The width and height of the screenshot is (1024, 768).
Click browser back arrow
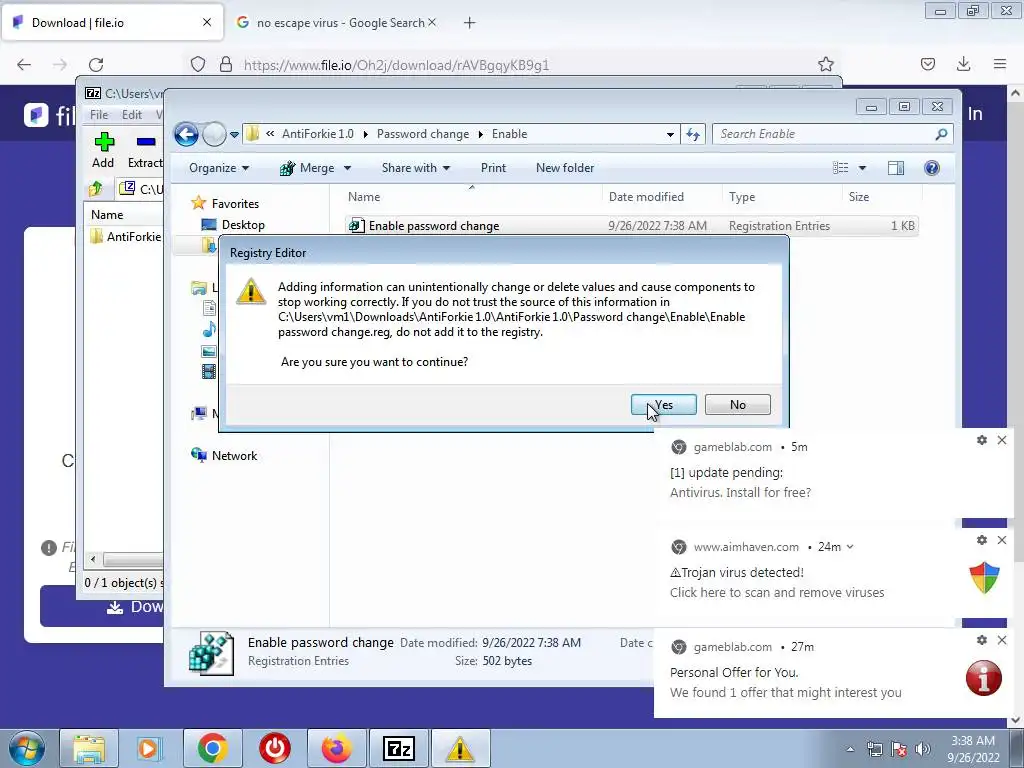click(x=24, y=65)
